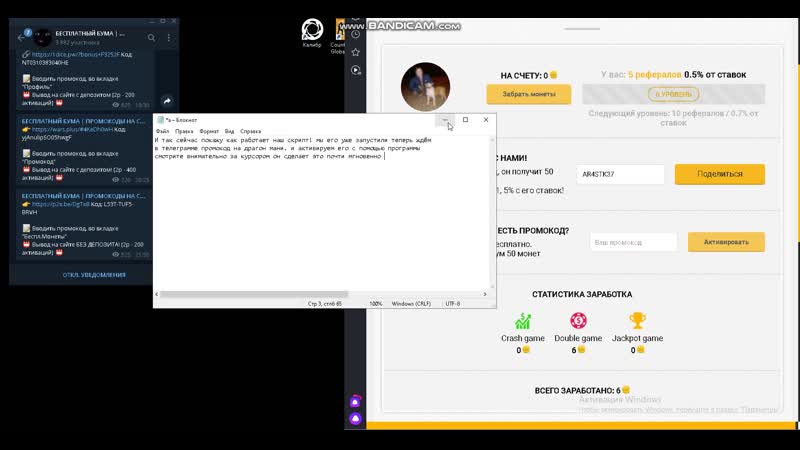Close the Notepad window
Viewport: 800px width, 450px height.
pyautogui.click(x=486, y=120)
